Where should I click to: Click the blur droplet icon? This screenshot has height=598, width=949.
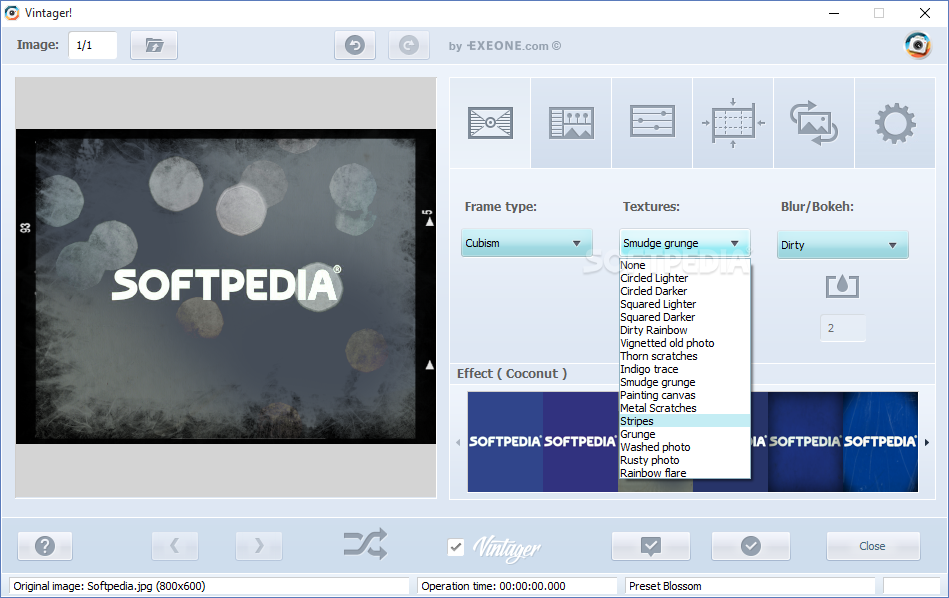pyautogui.click(x=842, y=286)
